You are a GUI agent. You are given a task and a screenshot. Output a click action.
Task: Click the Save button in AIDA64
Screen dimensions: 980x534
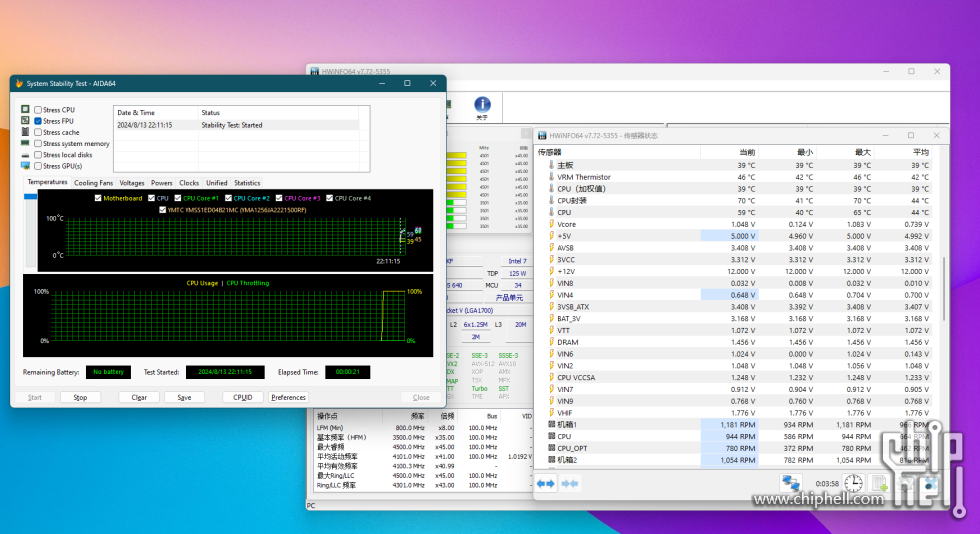pos(184,397)
